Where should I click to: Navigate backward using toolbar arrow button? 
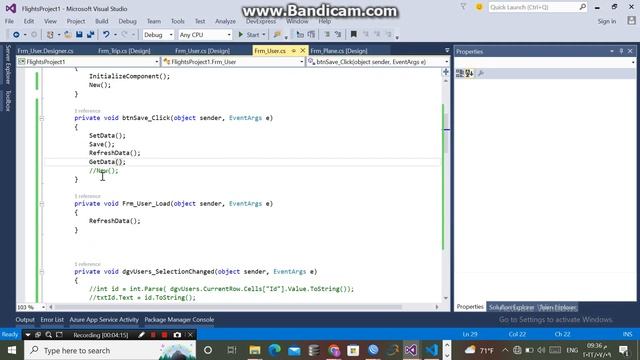(x=16, y=35)
